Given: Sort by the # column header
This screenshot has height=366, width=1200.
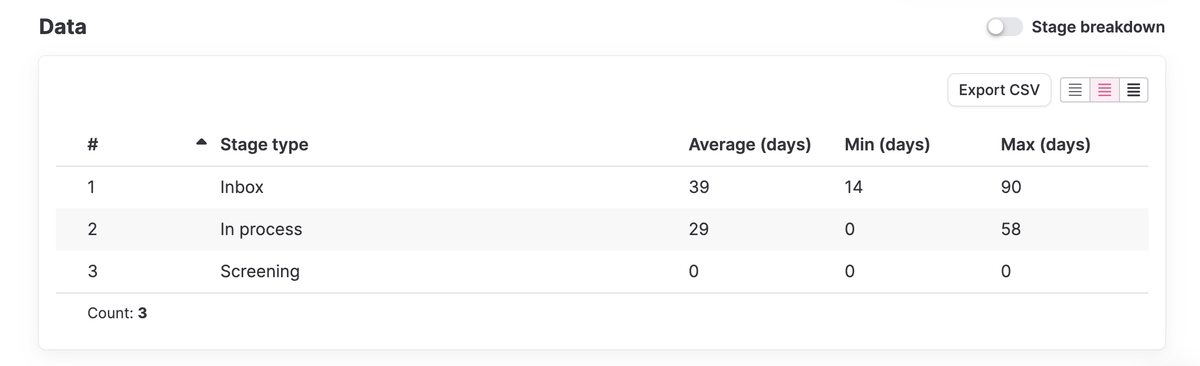Looking at the screenshot, I should (x=92, y=145).
